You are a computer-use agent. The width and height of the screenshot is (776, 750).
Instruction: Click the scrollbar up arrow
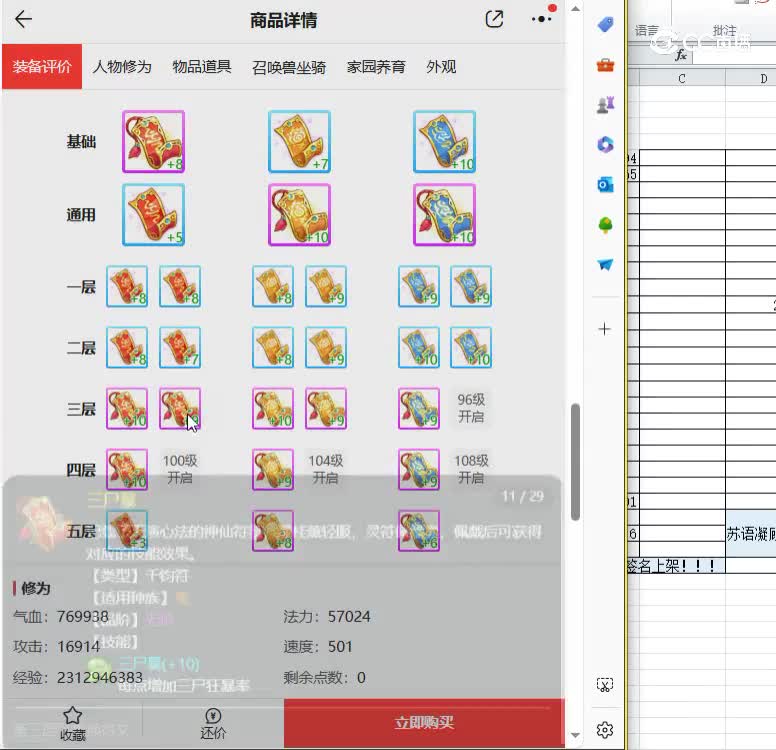tap(575, 8)
